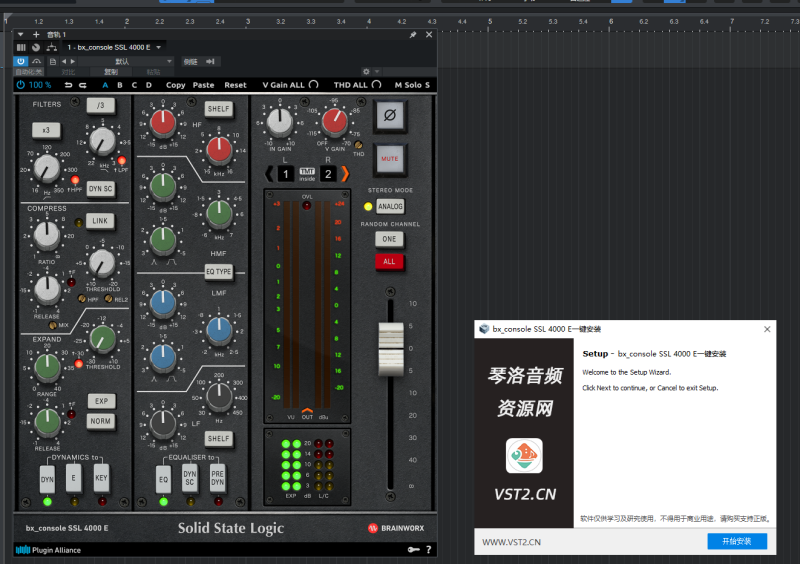800x564 pixels.
Task: Collapse the plugin header triangle
Action: [20, 35]
